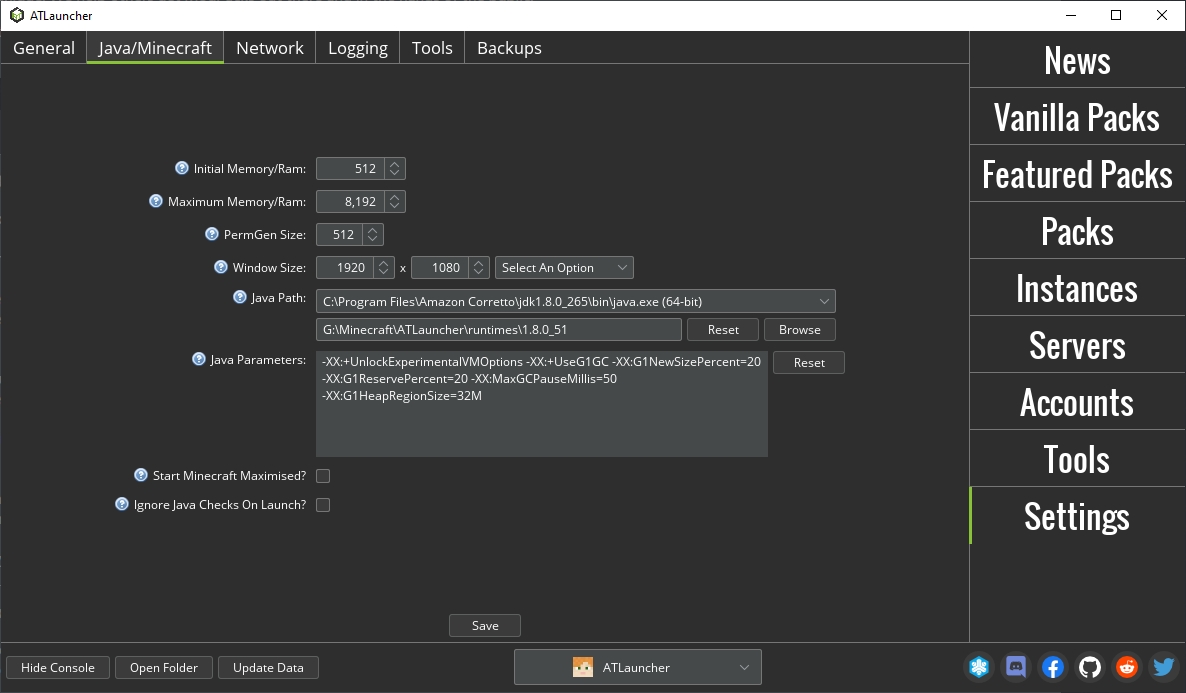Click the Java Parameters text area
The width and height of the screenshot is (1186, 693).
(542, 403)
